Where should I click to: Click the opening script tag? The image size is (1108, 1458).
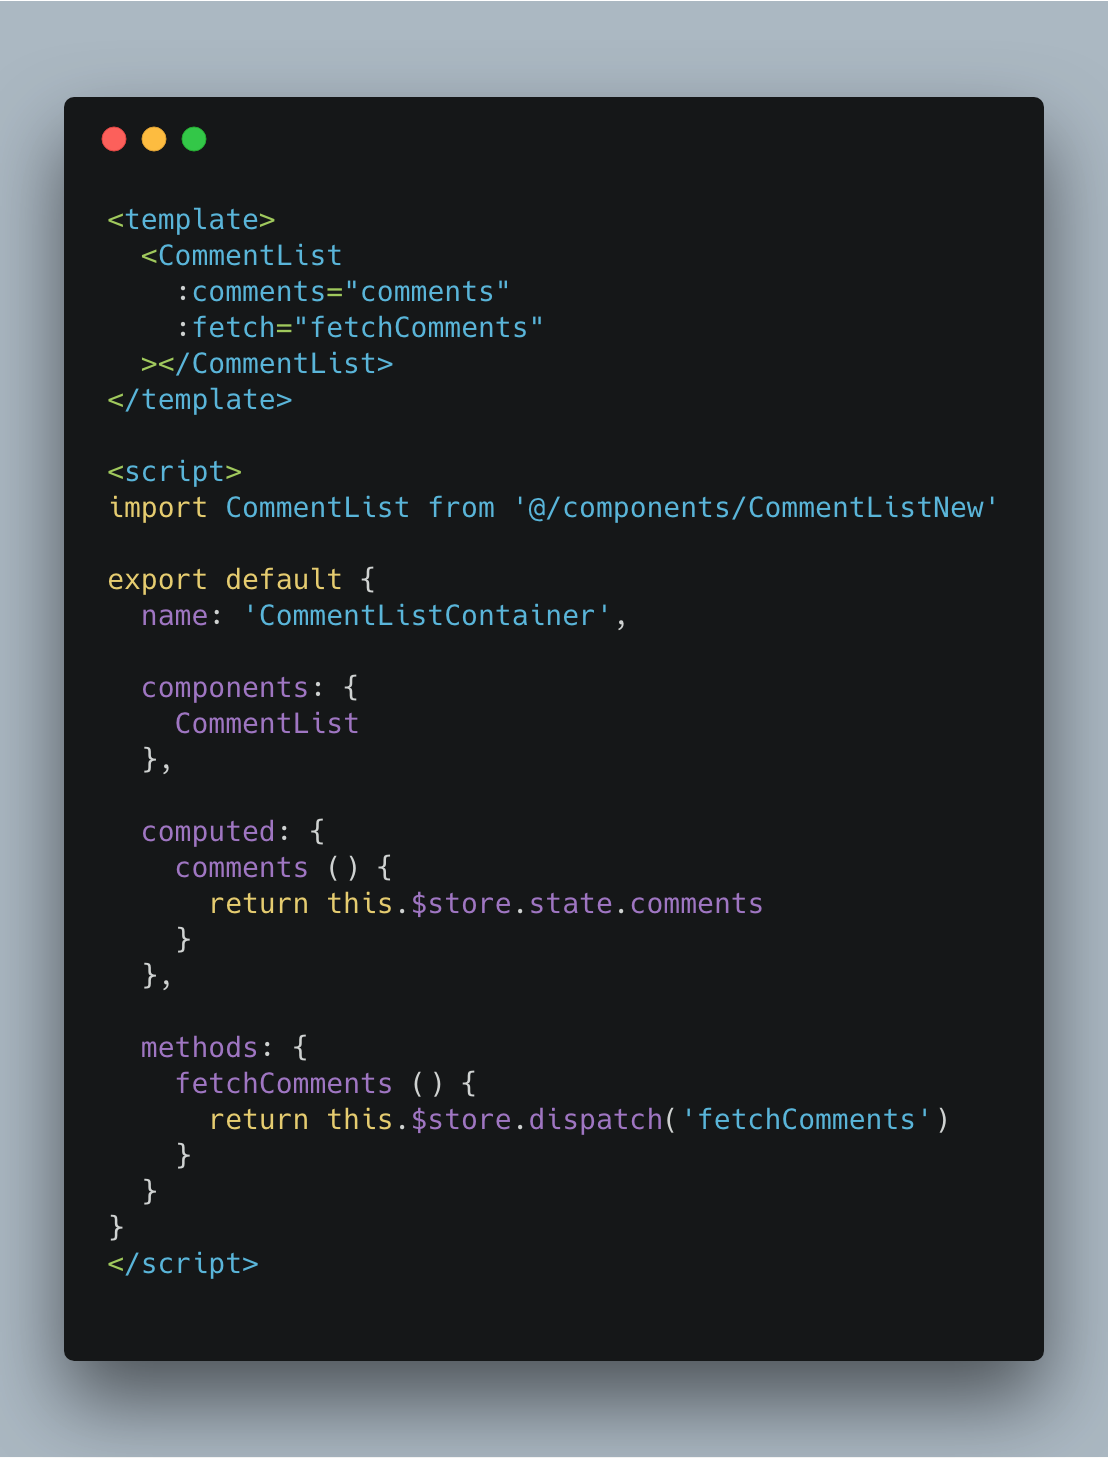click(x=175, y=472)
